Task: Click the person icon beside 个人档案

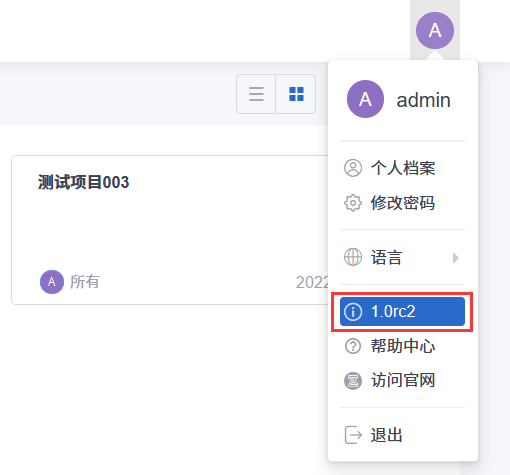Action: (x=353, y=168)
